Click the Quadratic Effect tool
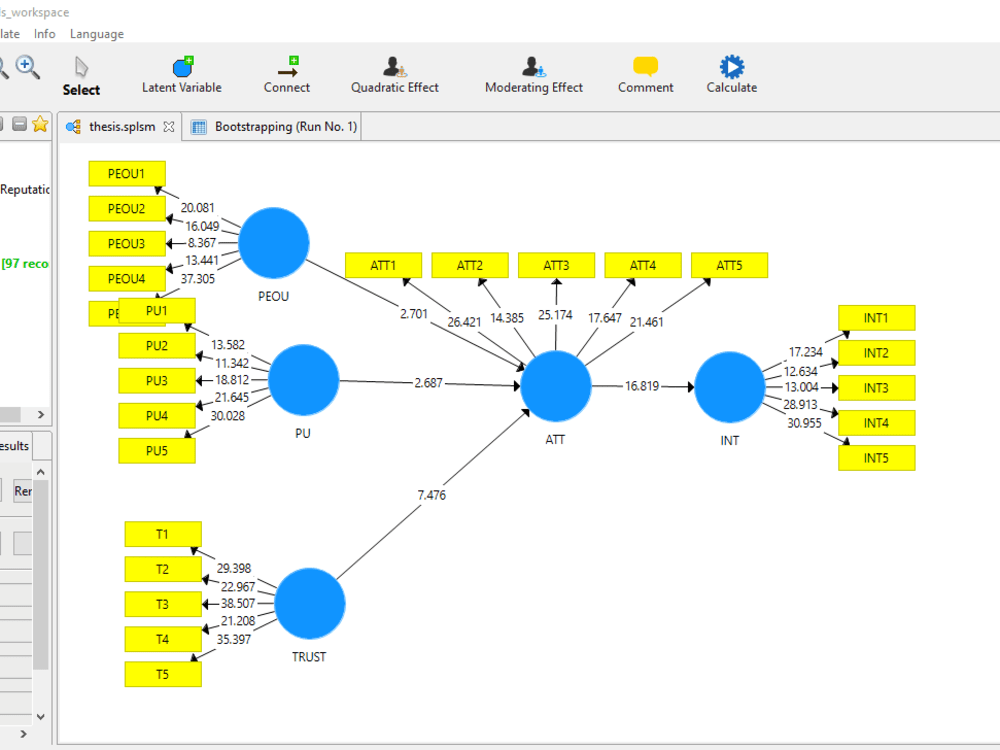 (x=394, y=70)
